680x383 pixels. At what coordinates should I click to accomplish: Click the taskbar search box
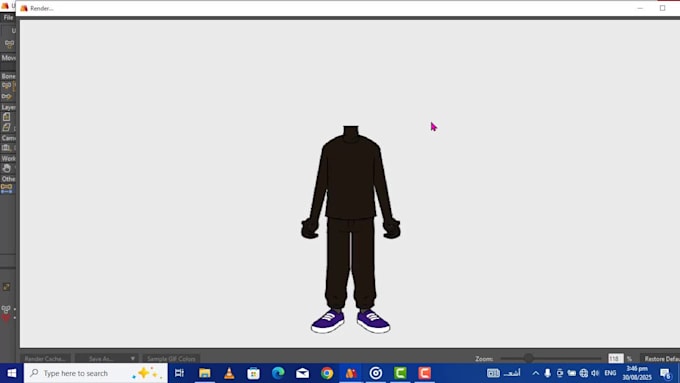pyautogui.click(x=96, y=373)
